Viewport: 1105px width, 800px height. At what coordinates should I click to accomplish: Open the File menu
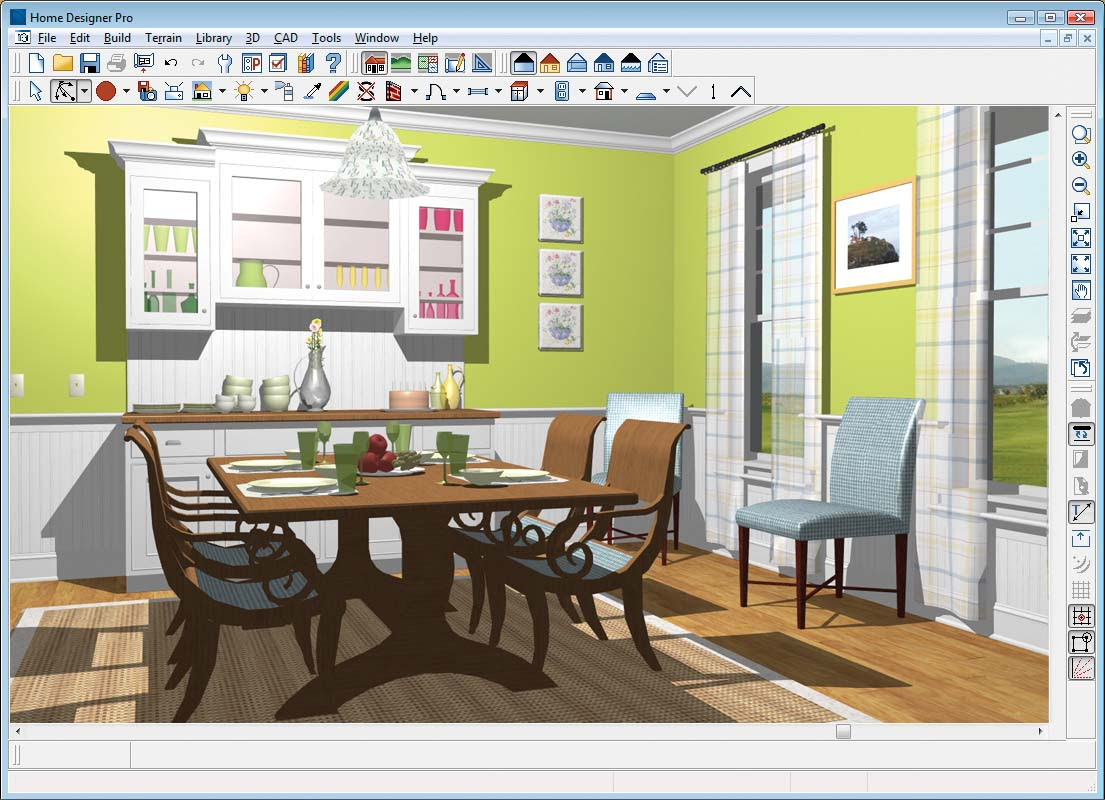47,38
